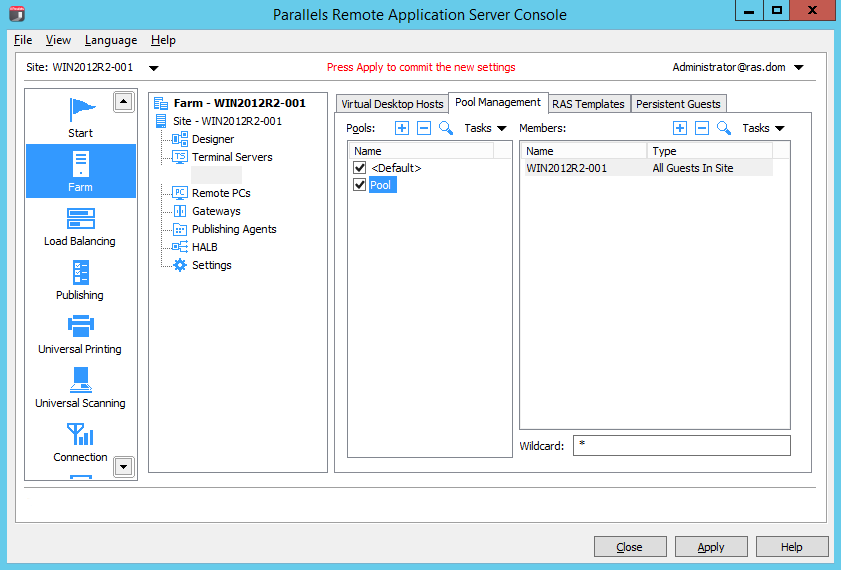Sort members by Name column header
Image resolution: width=841 pixels, height=570 pixels.
point(584,151)
